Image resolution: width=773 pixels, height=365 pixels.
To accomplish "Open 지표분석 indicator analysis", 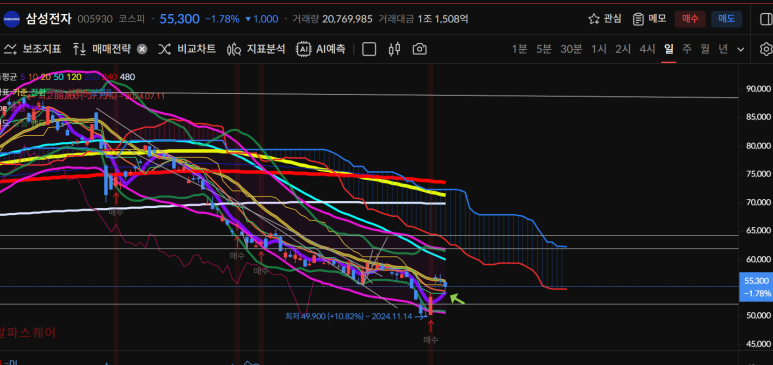I will click(x=256, y=49).
